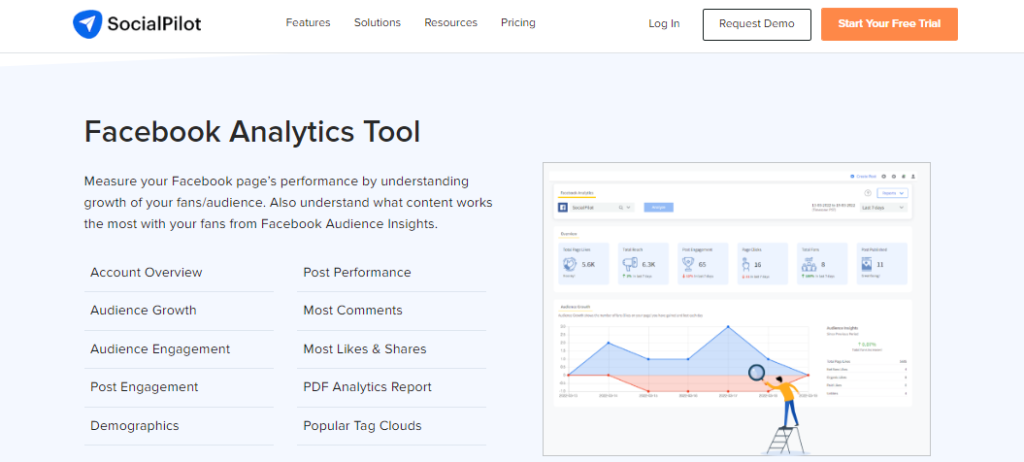Select the Demographics feature
The width and height of the screenshot is (1024, 462).
coord(135,425)
